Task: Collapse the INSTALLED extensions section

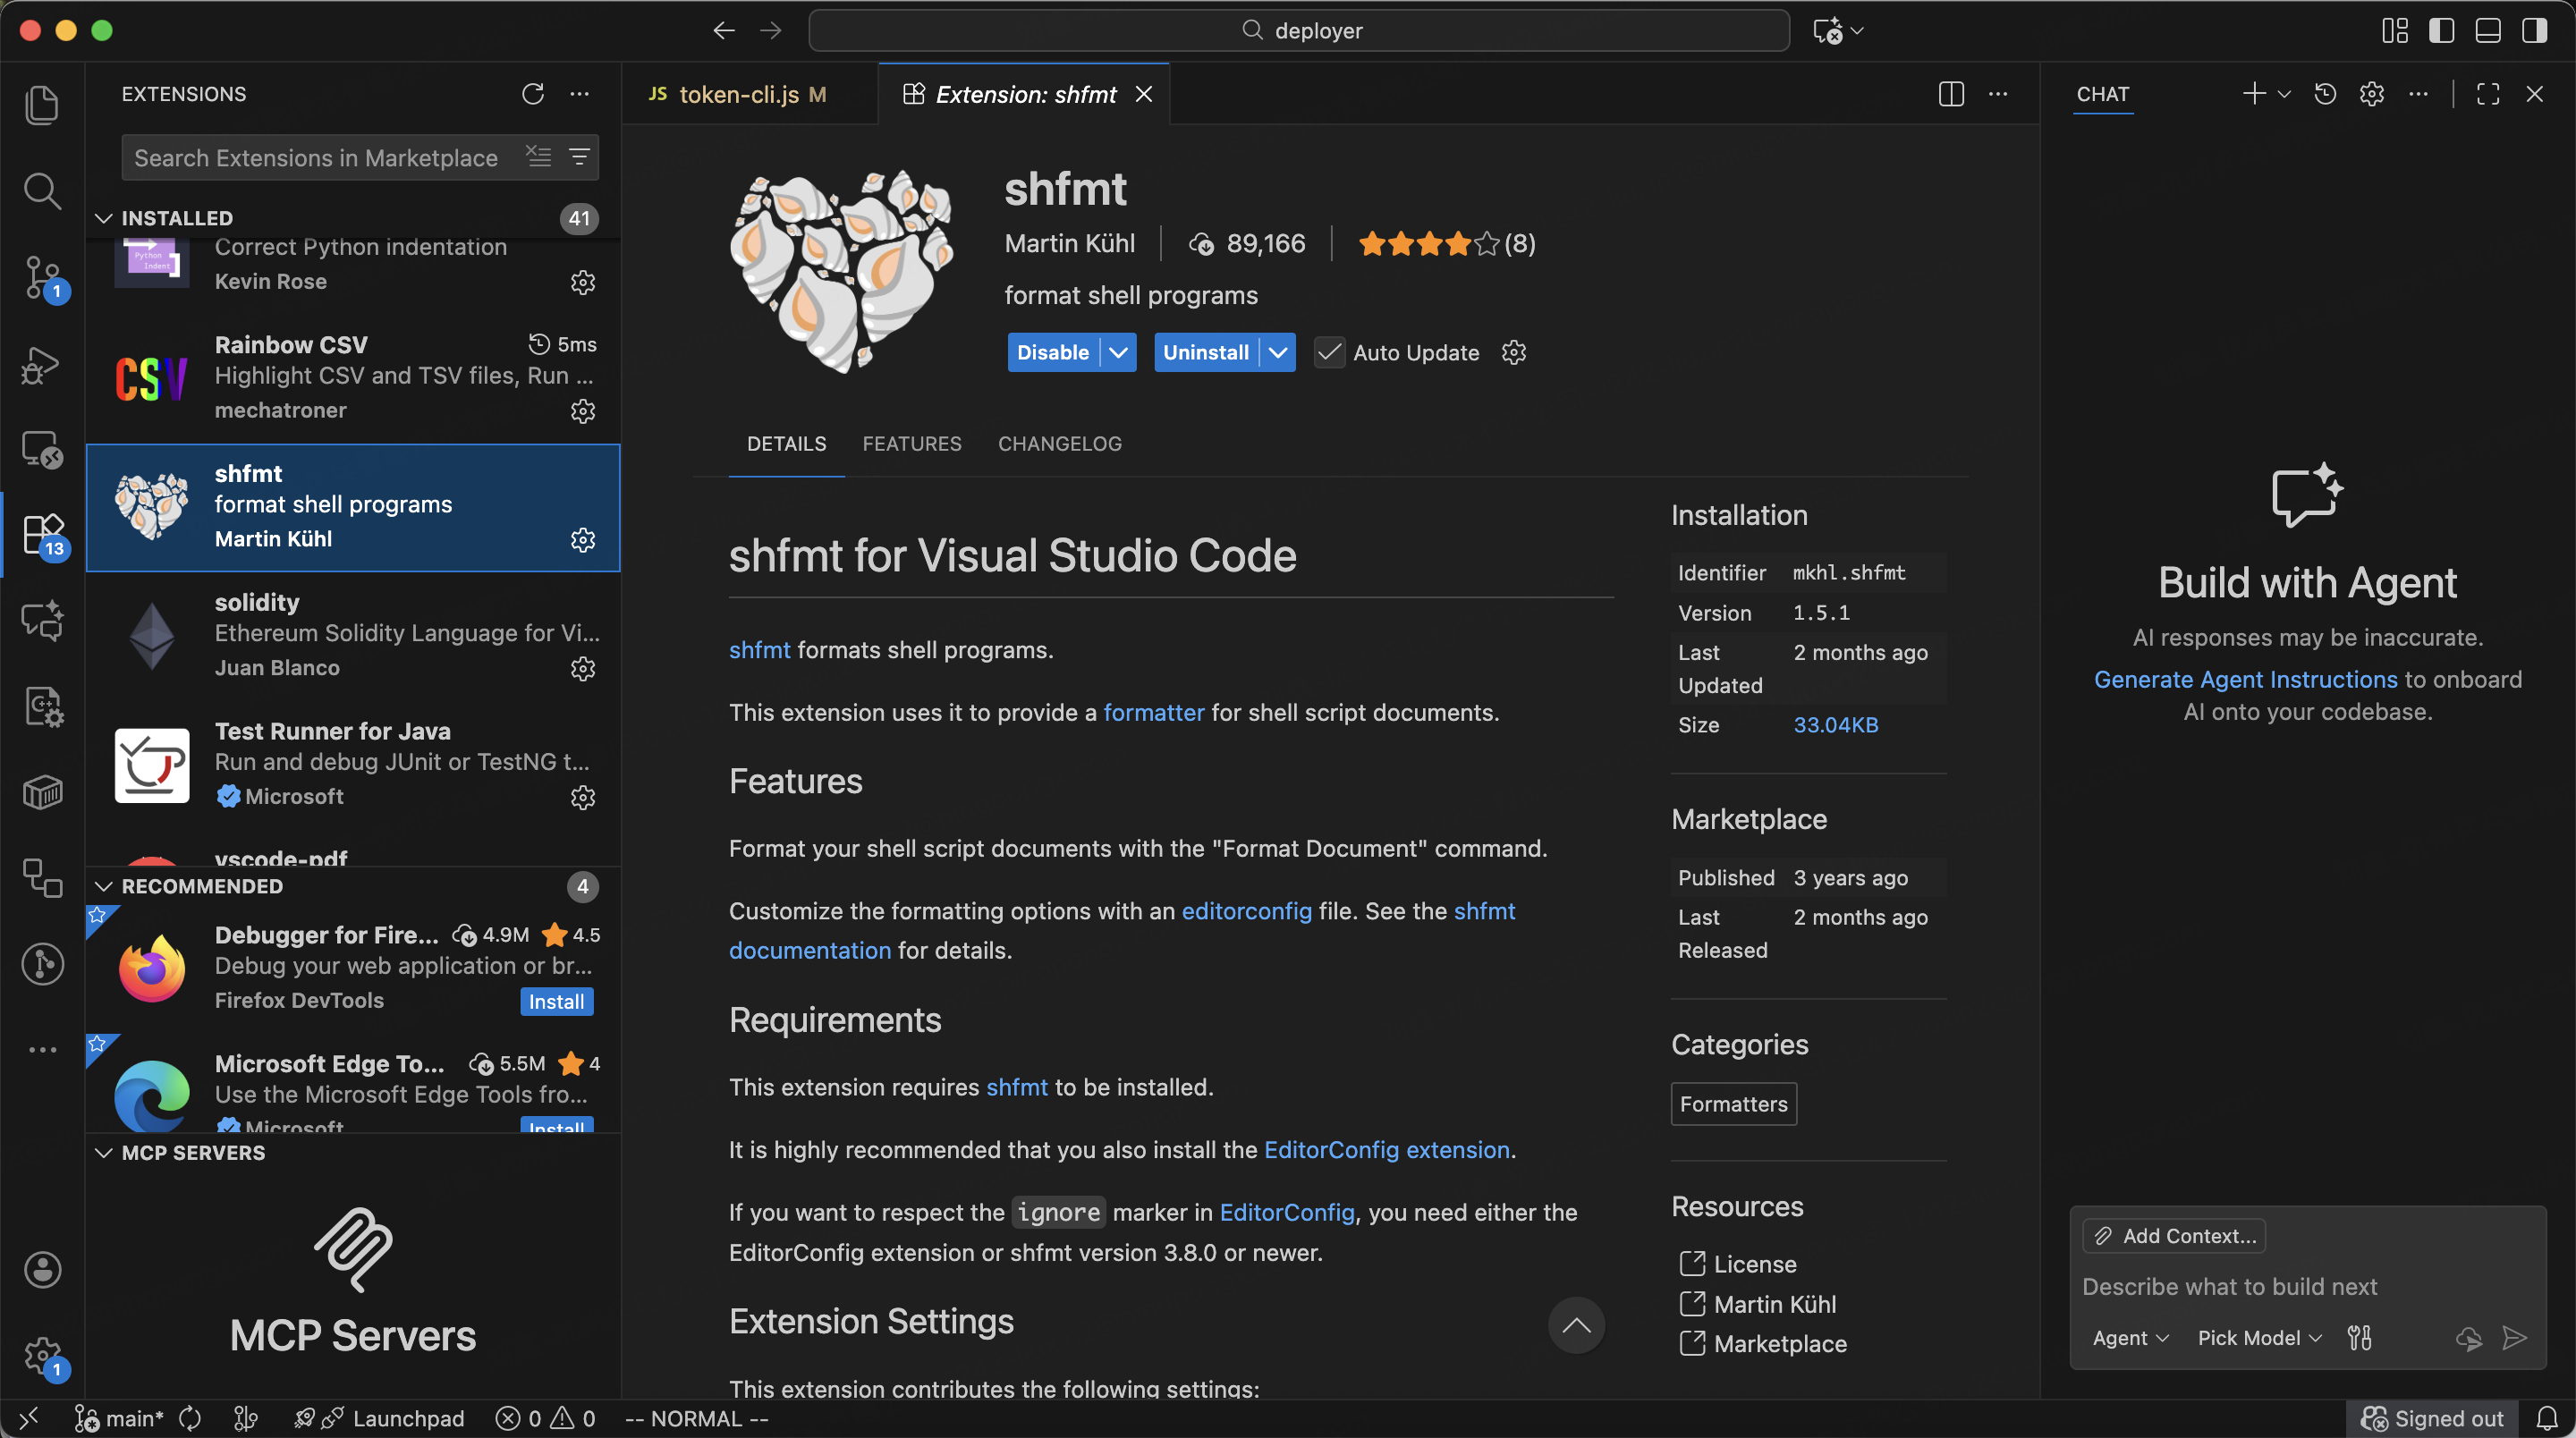Action: point(104,218)
